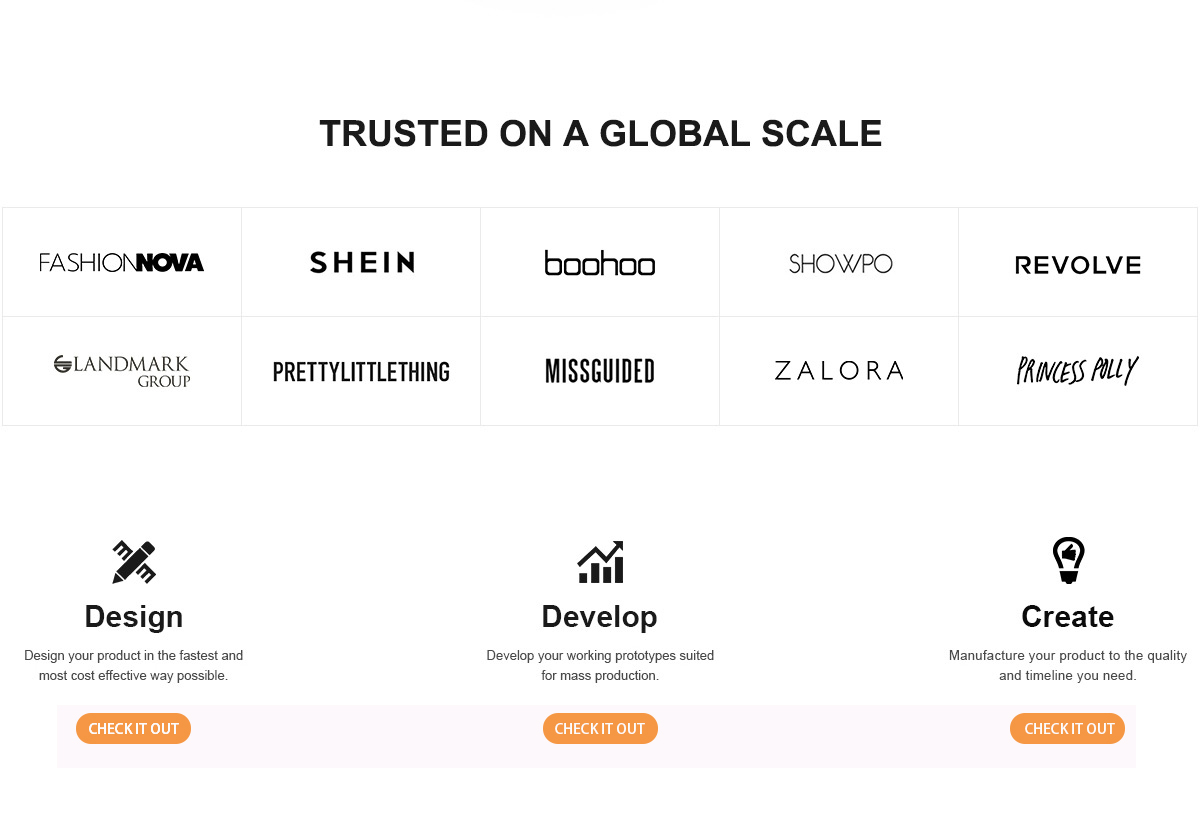
Task: Click the Develop heading
Action: click(x=600, y=617)
